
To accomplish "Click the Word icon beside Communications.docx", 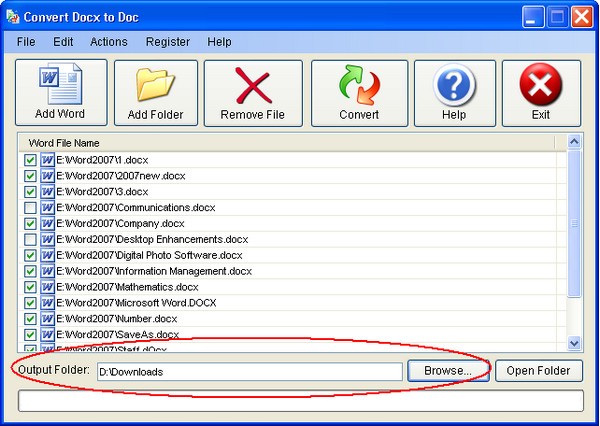I will coord(47,207).
